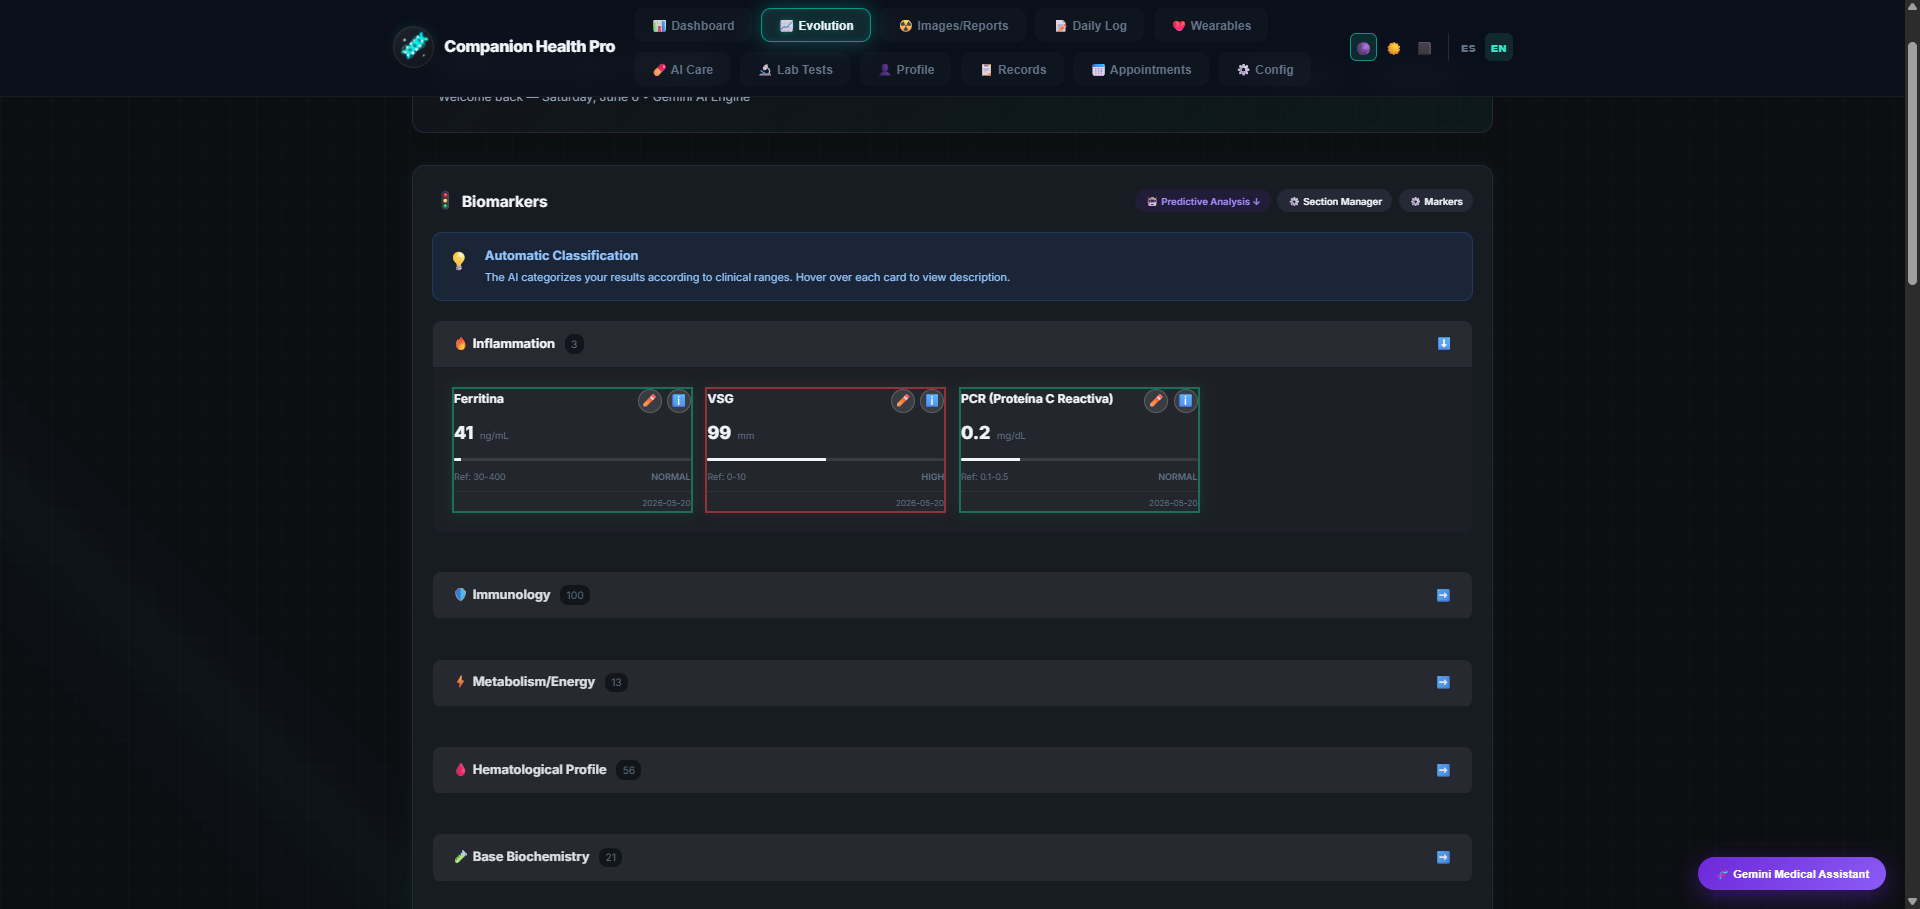The width and height of the screenshot is (1920, 909).
Task: Click the Base Biochemistry count badge 21
Action: pyautogui.click(x=611, y=857)
